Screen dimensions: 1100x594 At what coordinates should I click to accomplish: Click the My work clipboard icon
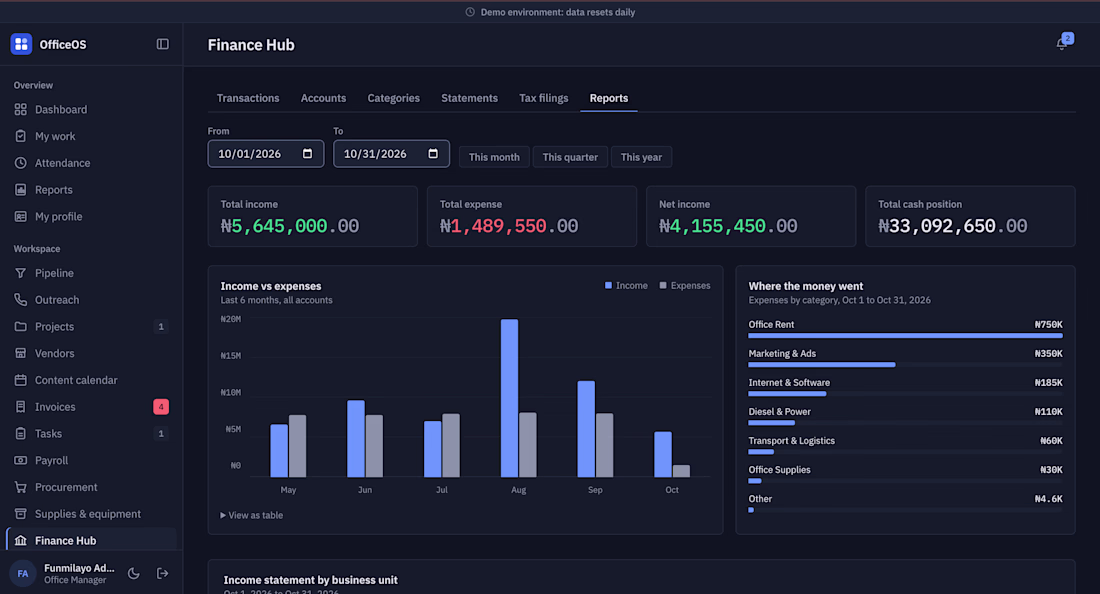(20, 136)
